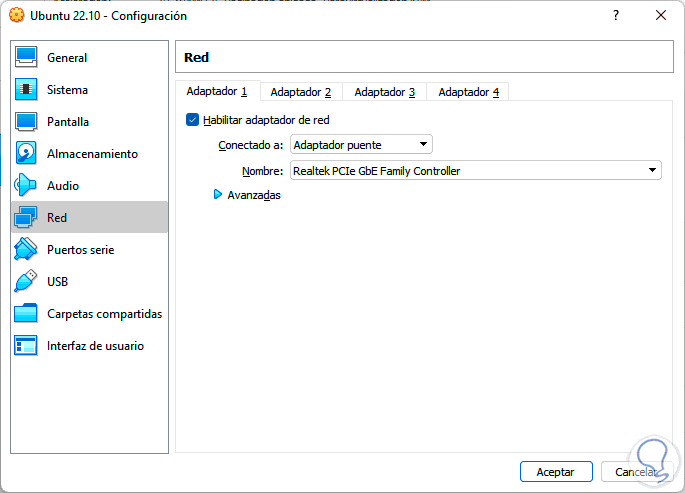Screen dimensions: 685x493
Task: Open the Interfaz de usuario icon
Action: pyautogui.click(x=26, y=346)
